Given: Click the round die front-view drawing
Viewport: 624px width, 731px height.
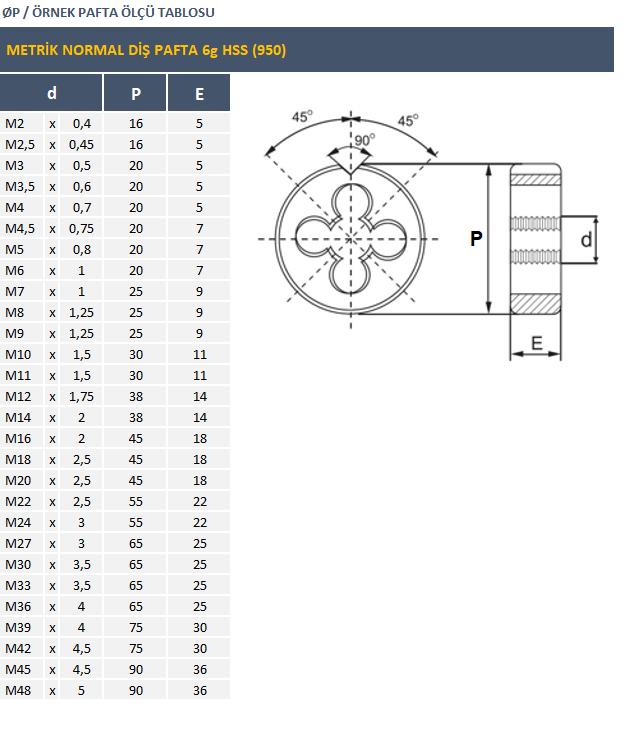Looking at the screenshot, I should (350, 239).
